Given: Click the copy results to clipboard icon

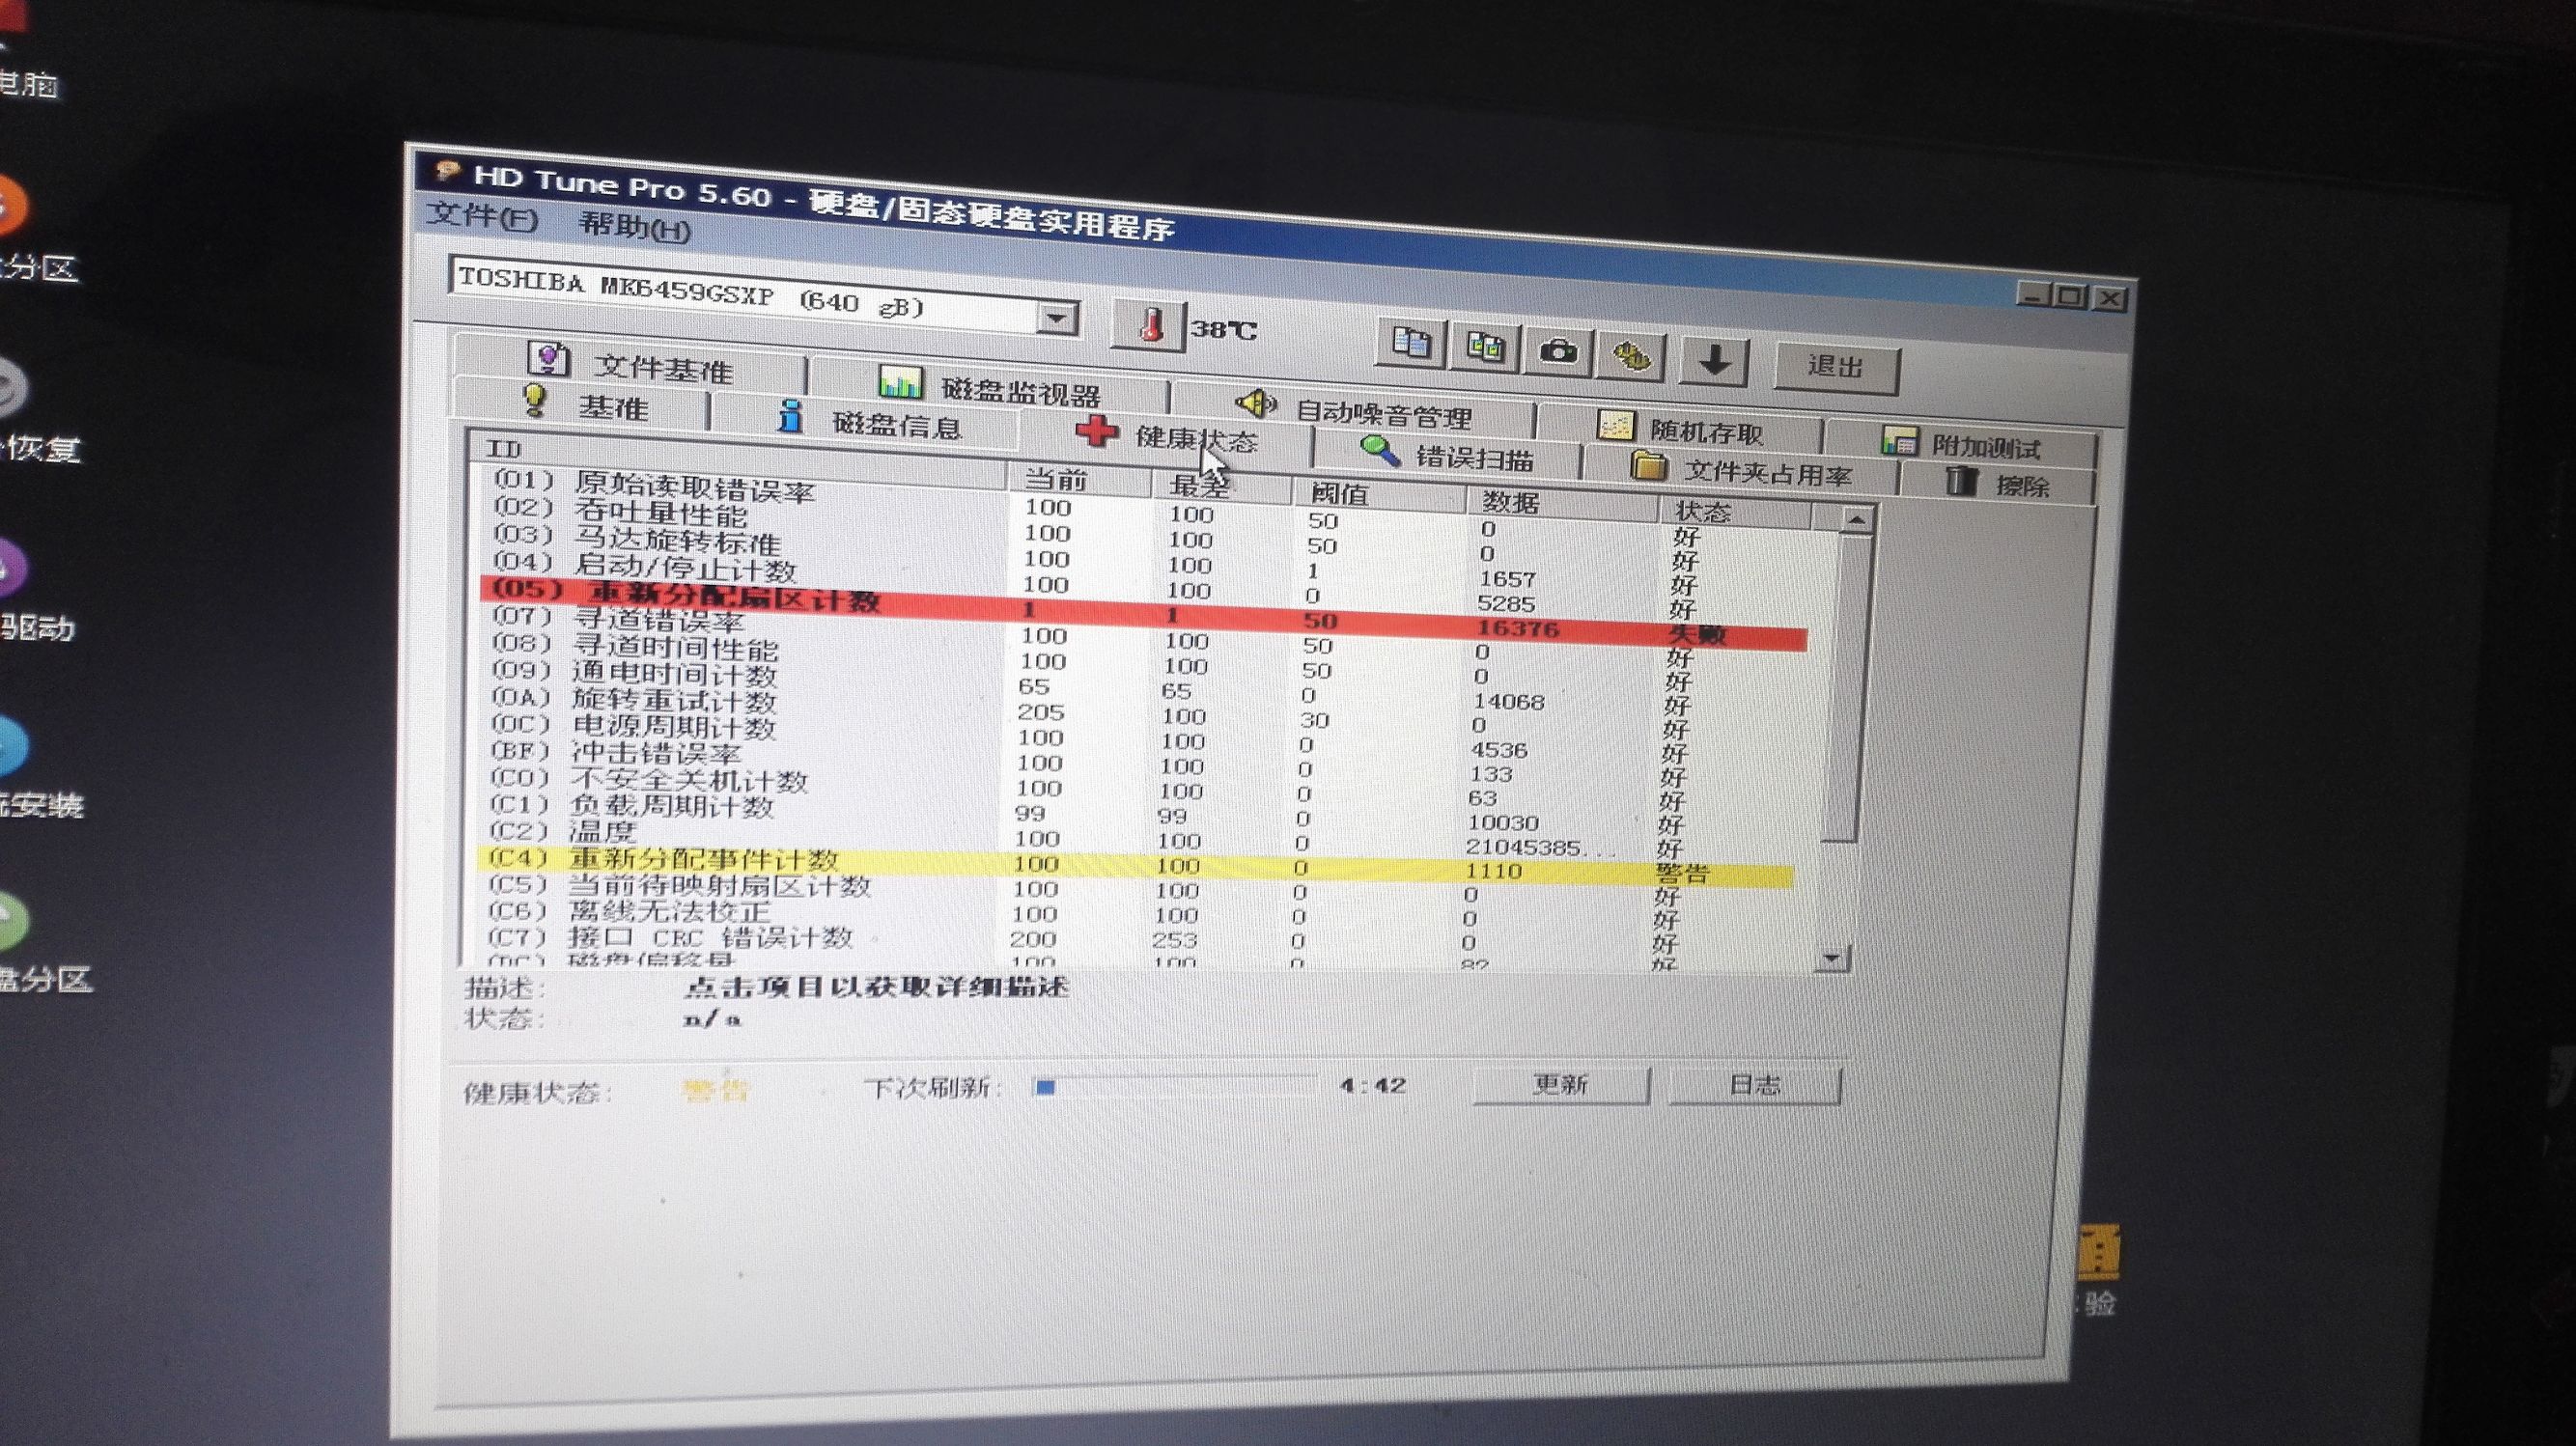Looking at the screenshot, I should coord(1413,344).
